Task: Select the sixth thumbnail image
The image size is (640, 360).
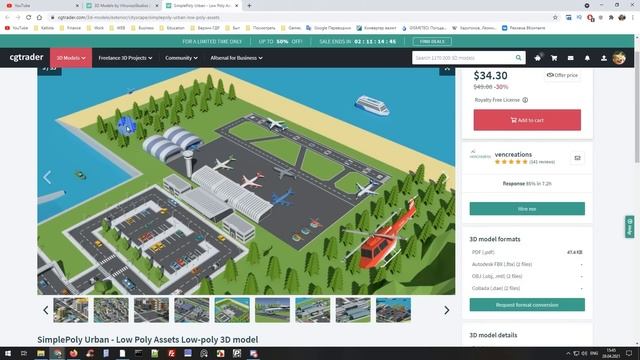Action: (273, 310)
